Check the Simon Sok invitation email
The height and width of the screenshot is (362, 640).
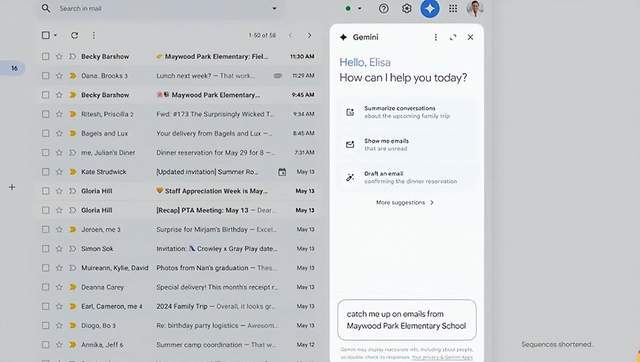click(45, 249)
